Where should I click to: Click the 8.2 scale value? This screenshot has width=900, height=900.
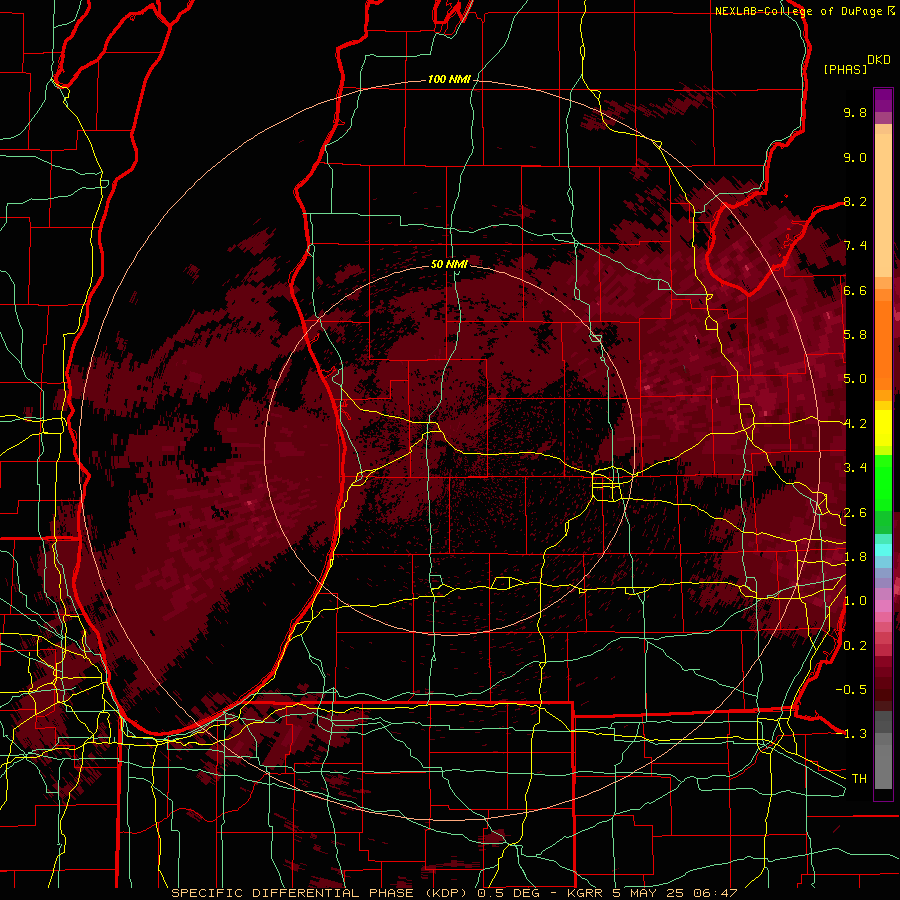point(855,201)
